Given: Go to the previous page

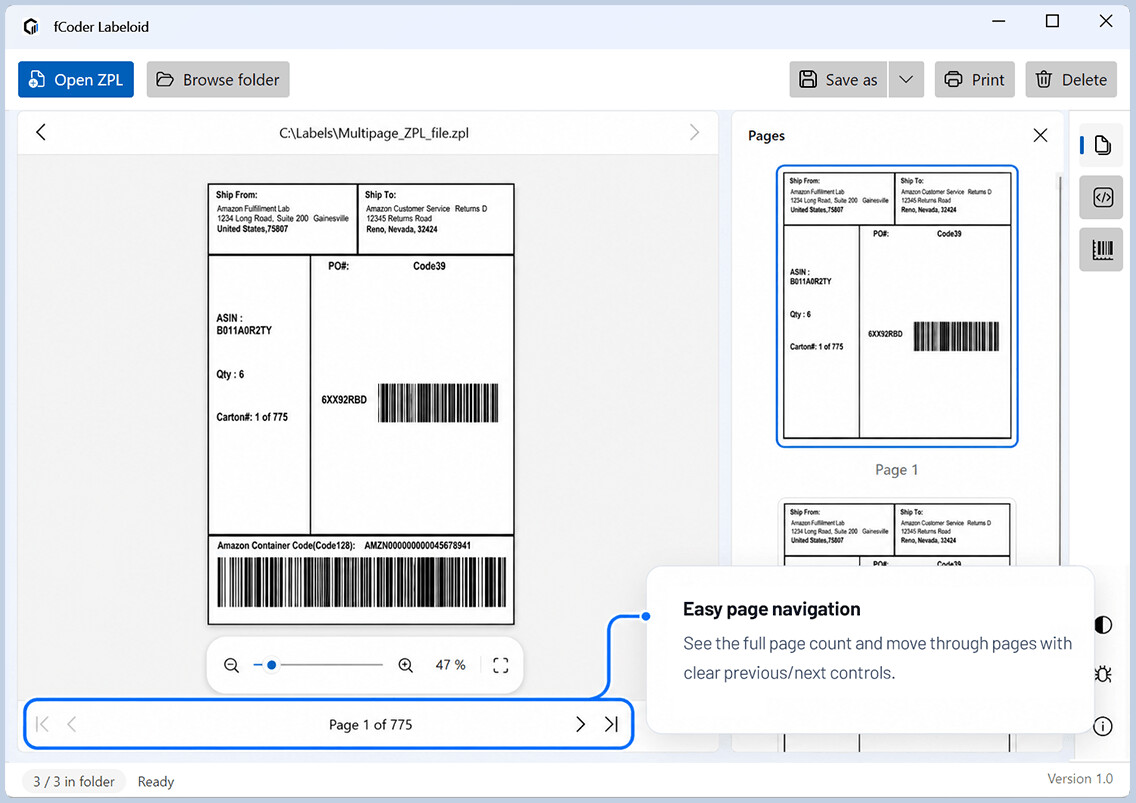Looking at the screenshot, I should pos(72,724).
